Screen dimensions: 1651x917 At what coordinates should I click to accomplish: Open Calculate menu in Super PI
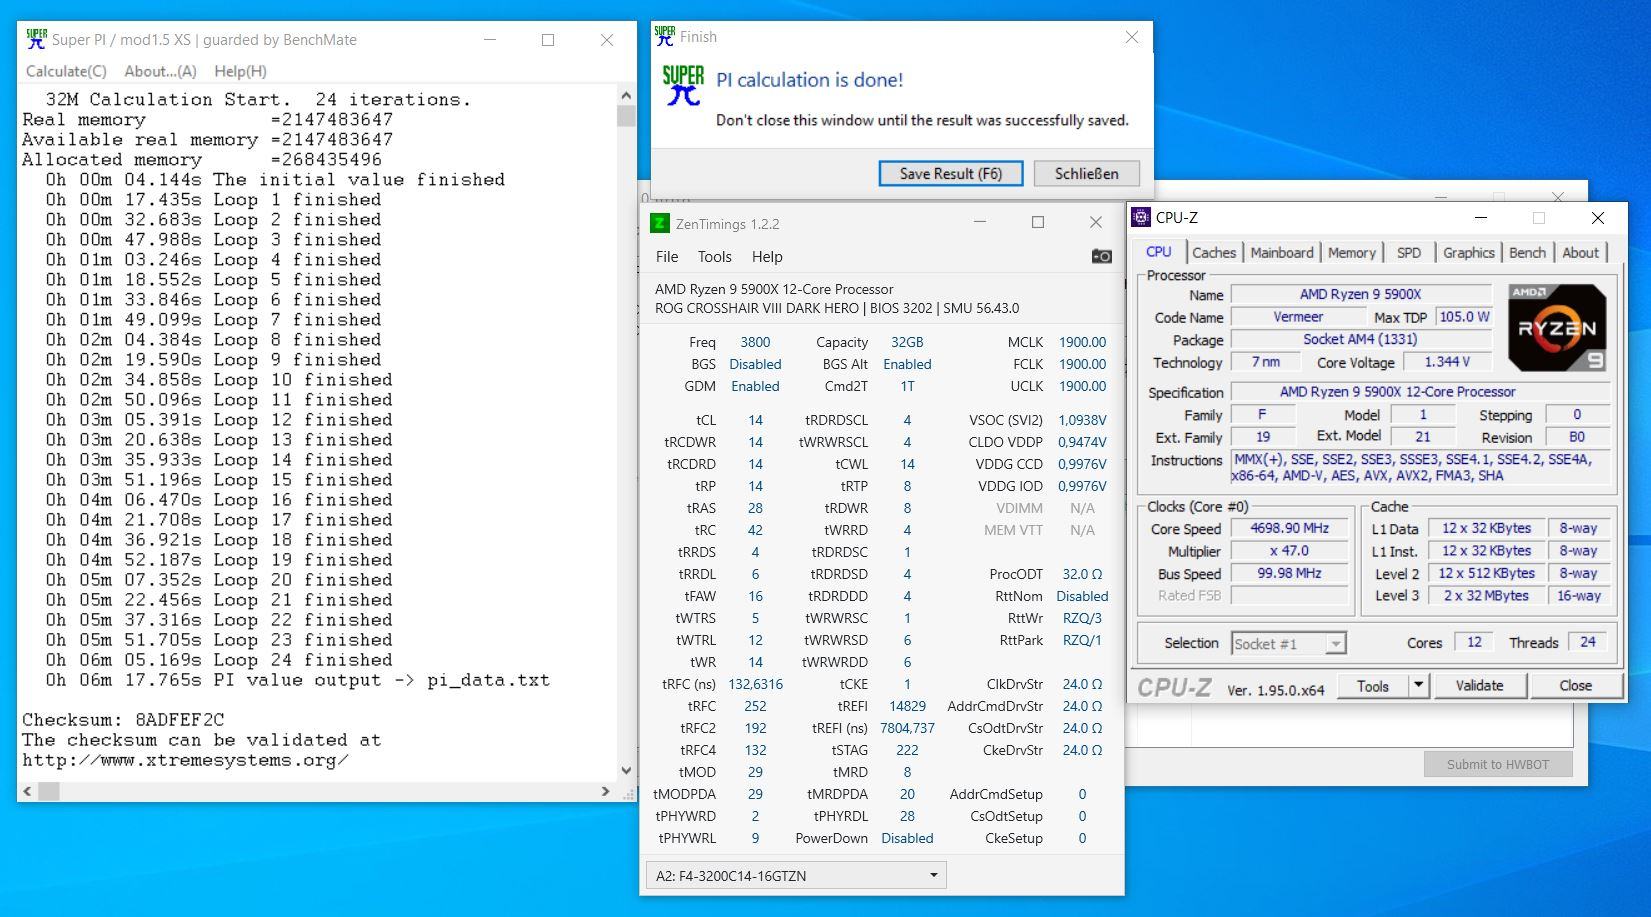66,71
